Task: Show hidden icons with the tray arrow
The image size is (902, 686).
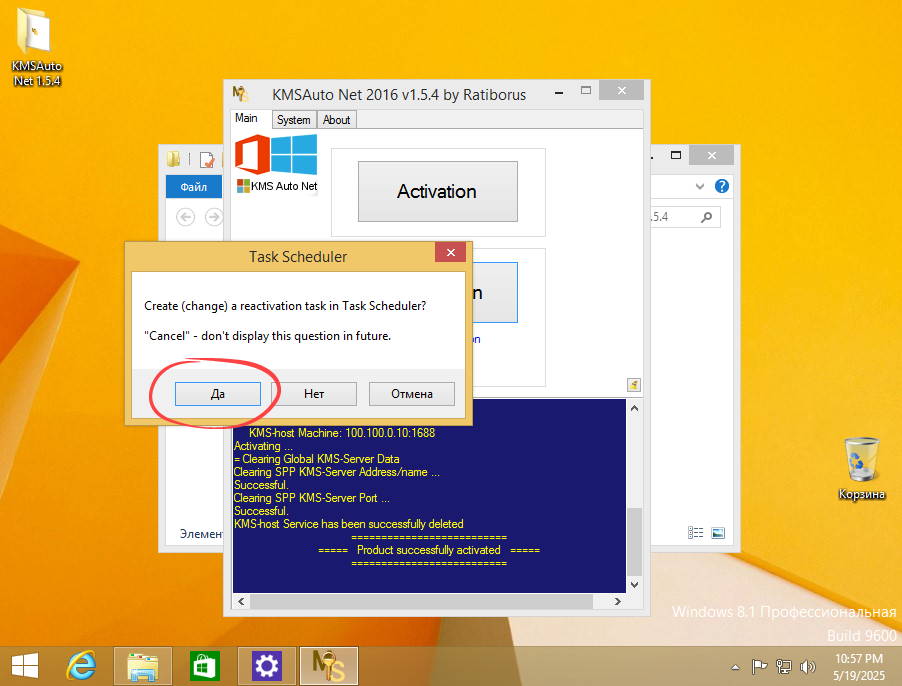Action: pos(734,667)
